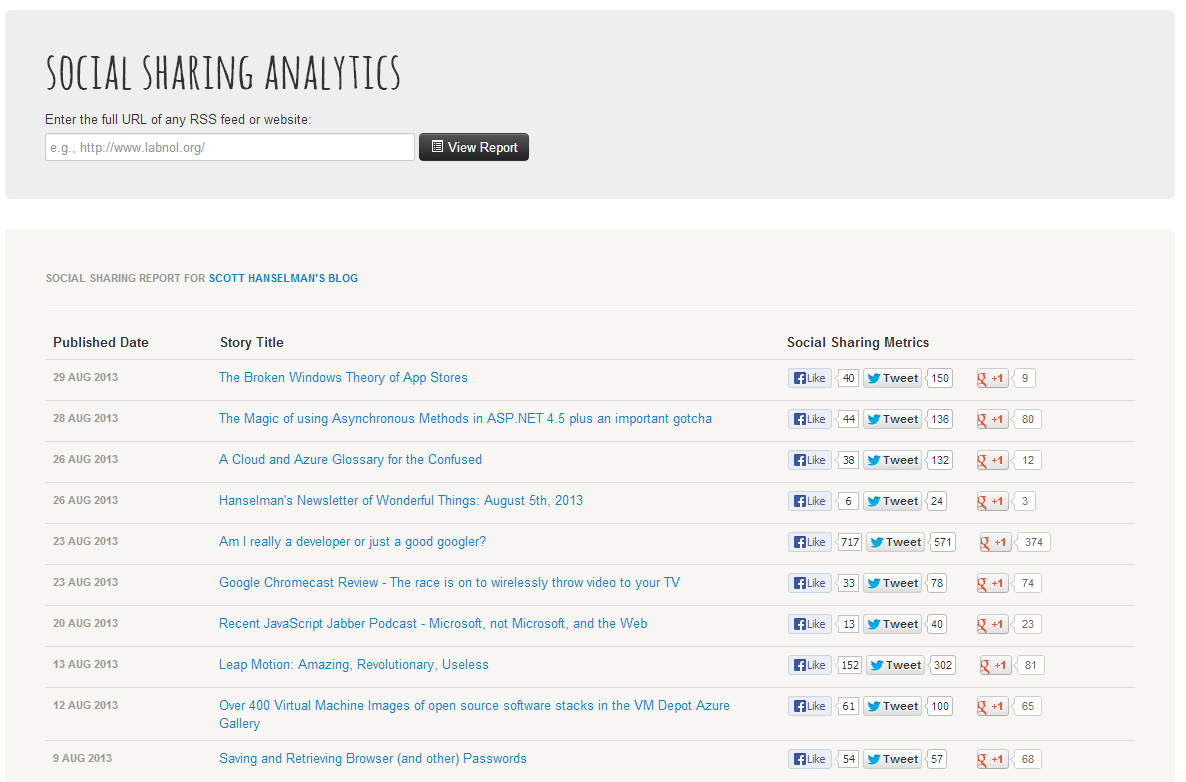
Task: Click the Social Sharing Metrics column header
Action: (858, 342)
